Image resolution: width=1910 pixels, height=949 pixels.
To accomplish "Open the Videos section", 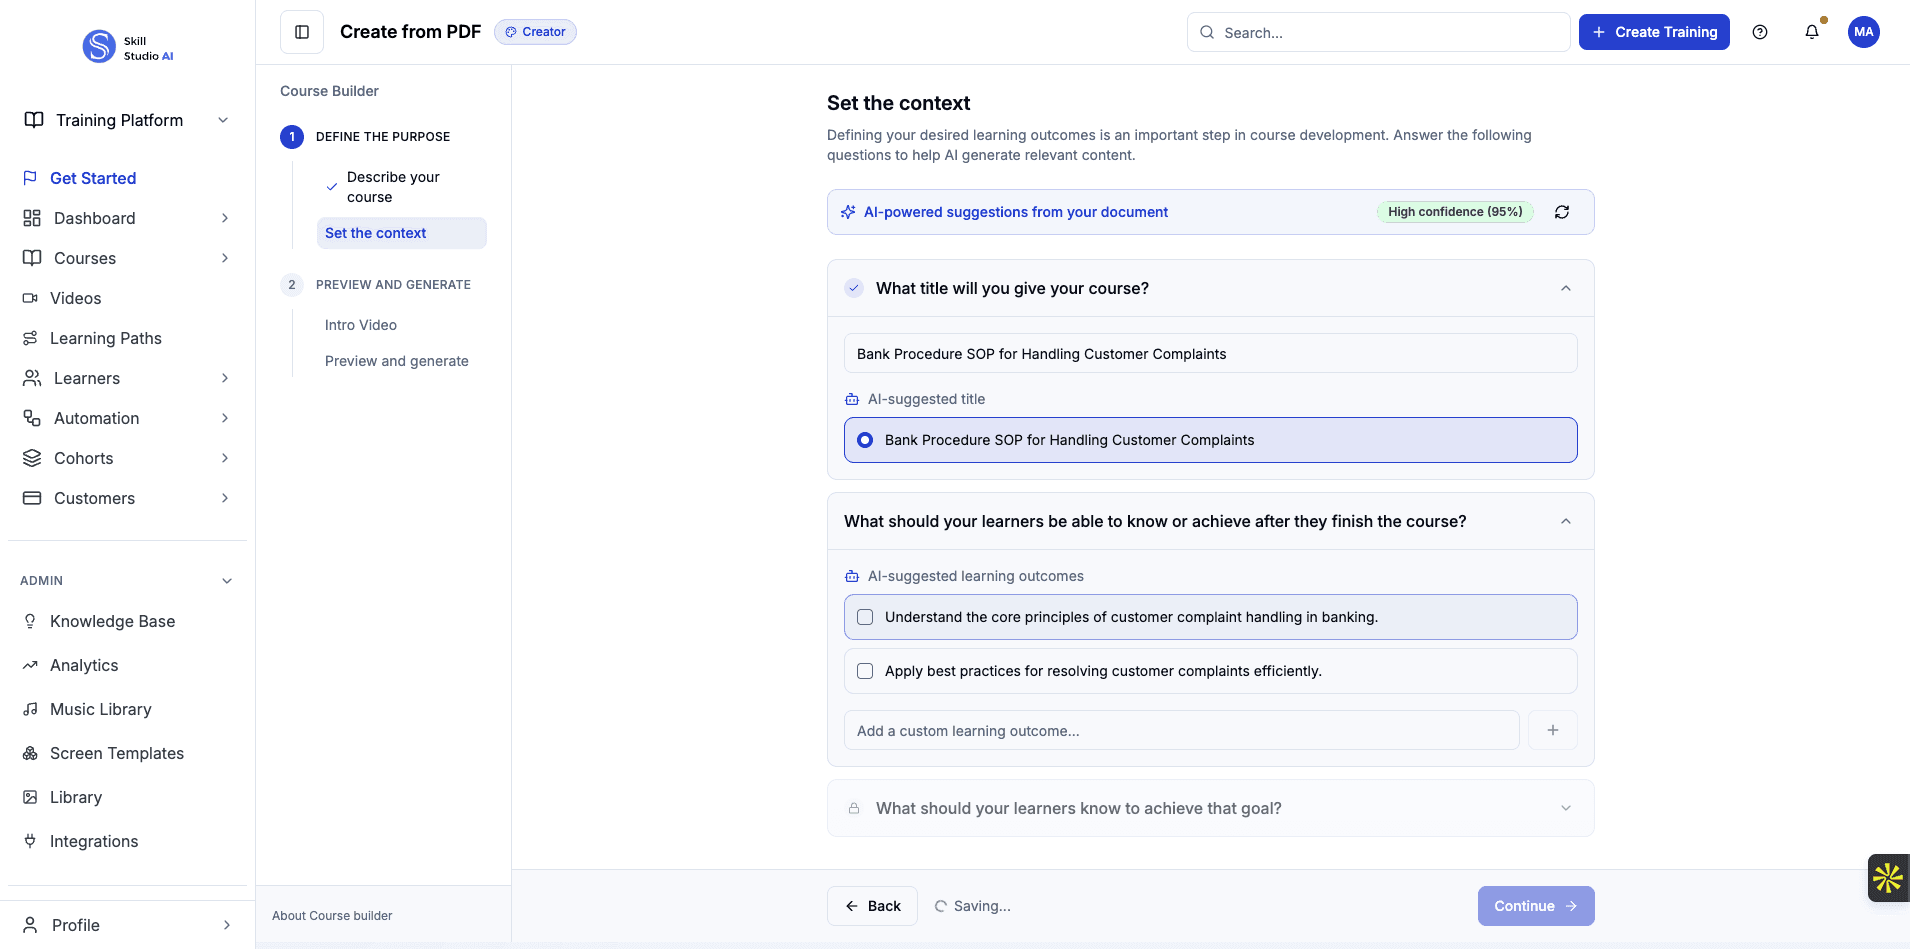I will pyautogui.click(x=76, y=297).
